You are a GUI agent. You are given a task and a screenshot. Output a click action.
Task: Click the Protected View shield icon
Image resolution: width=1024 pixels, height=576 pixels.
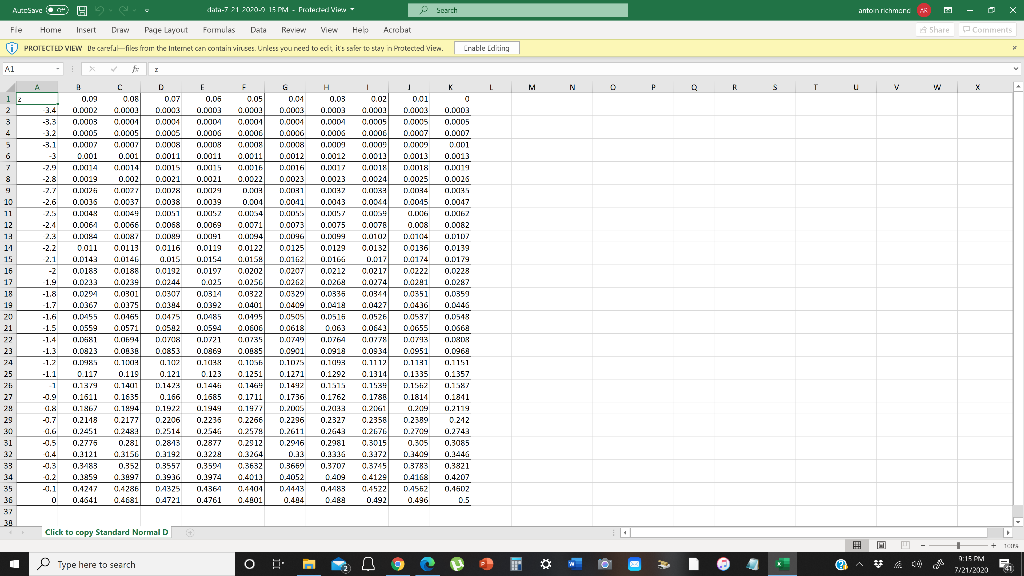[13, 47]
